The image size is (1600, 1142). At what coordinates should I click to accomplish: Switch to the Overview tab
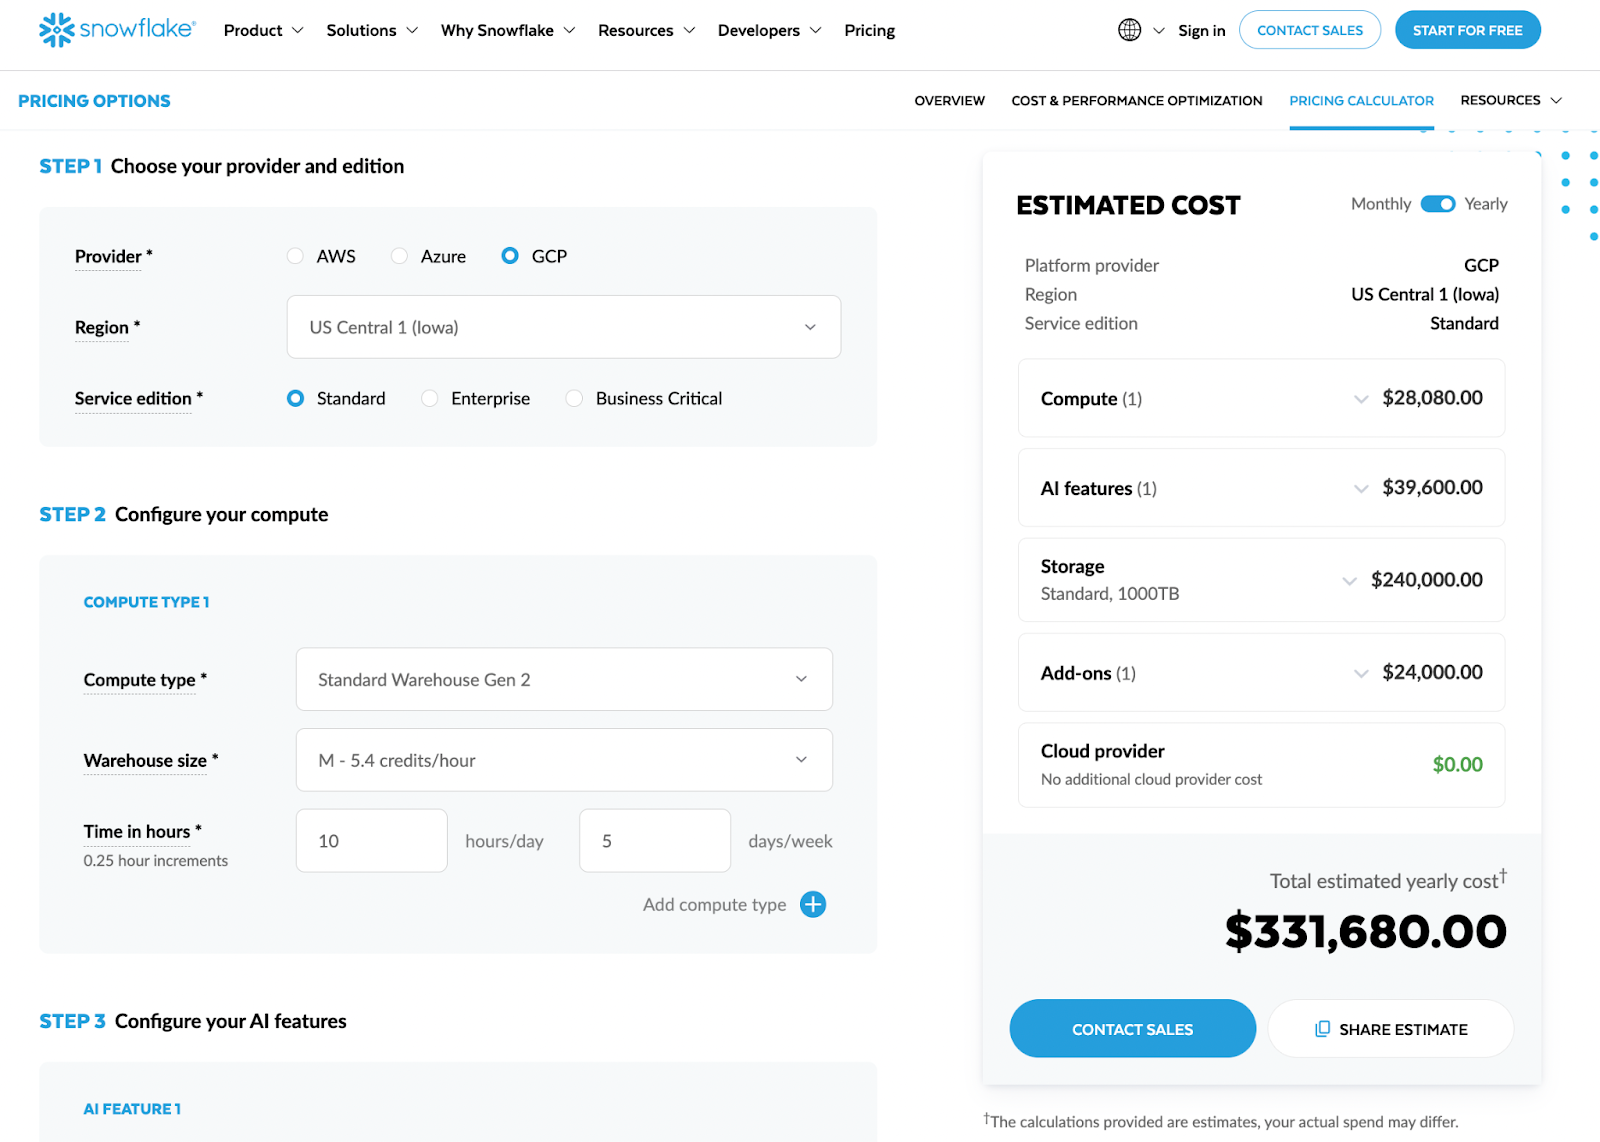pos(949,100)
